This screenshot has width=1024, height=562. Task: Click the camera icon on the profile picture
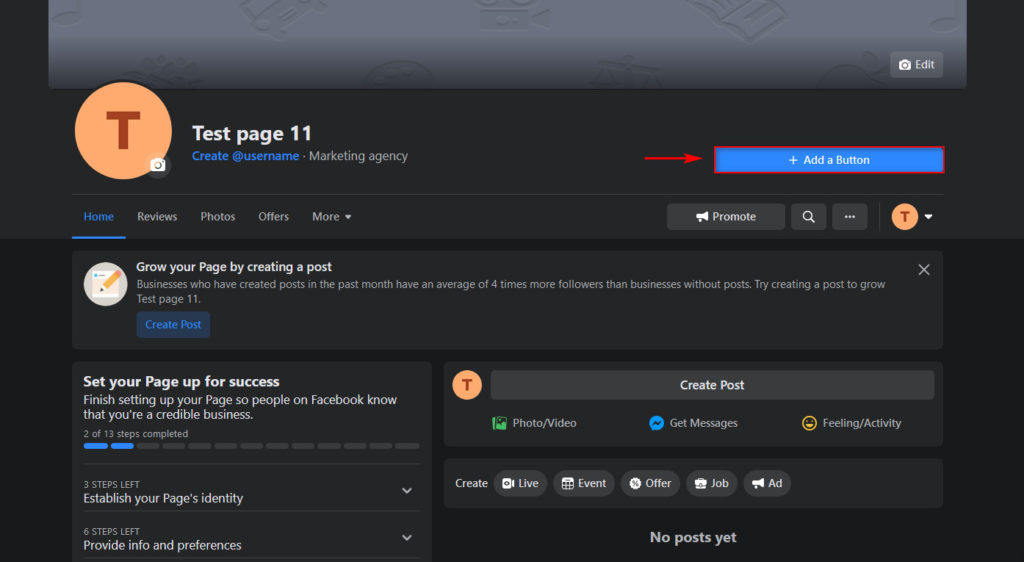click(x=157, y=165)
